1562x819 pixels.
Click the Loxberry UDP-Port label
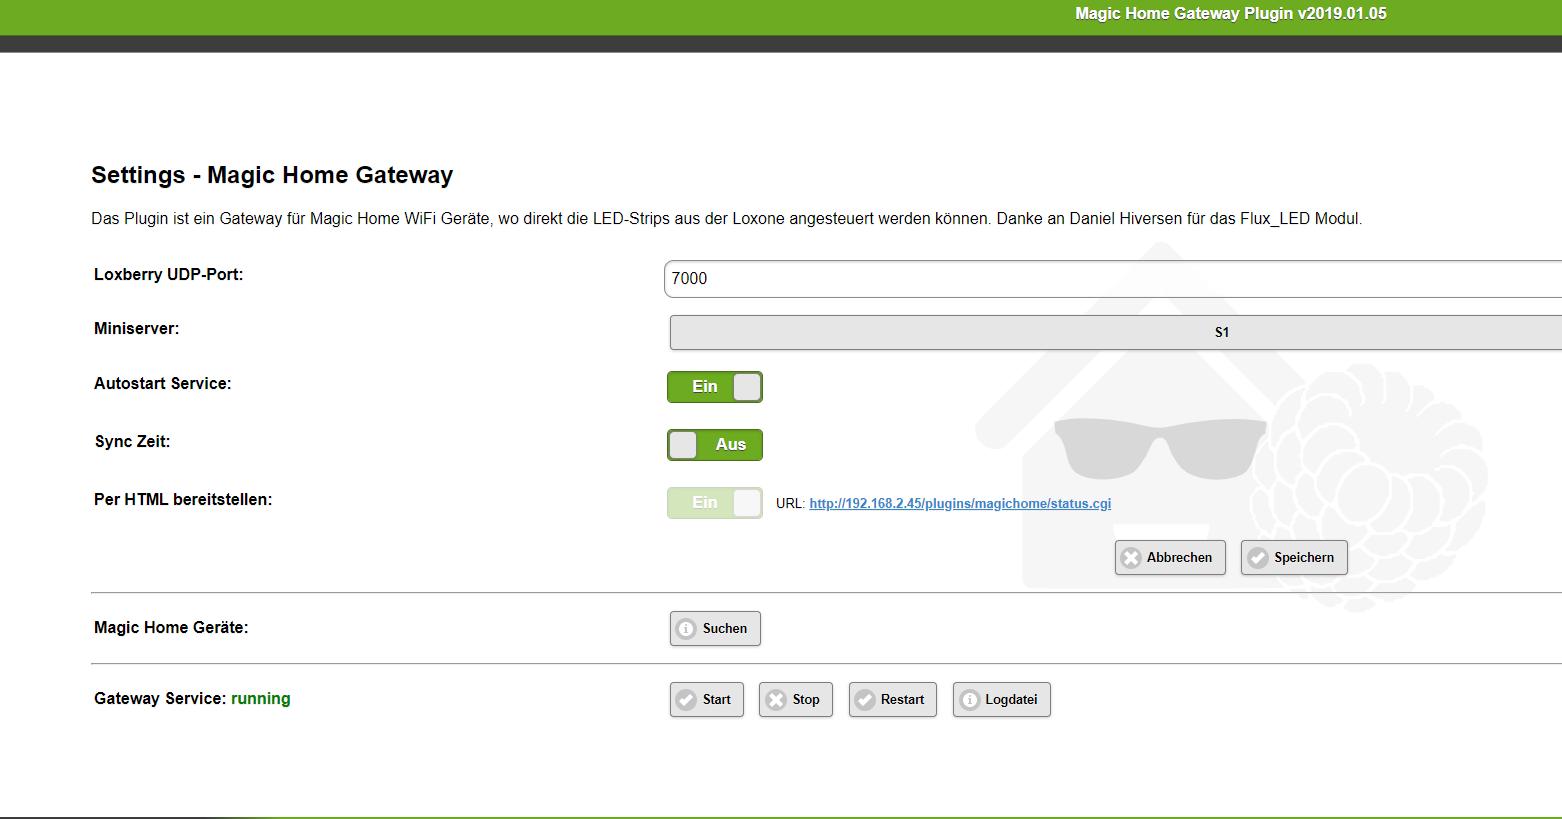(169, 275)
